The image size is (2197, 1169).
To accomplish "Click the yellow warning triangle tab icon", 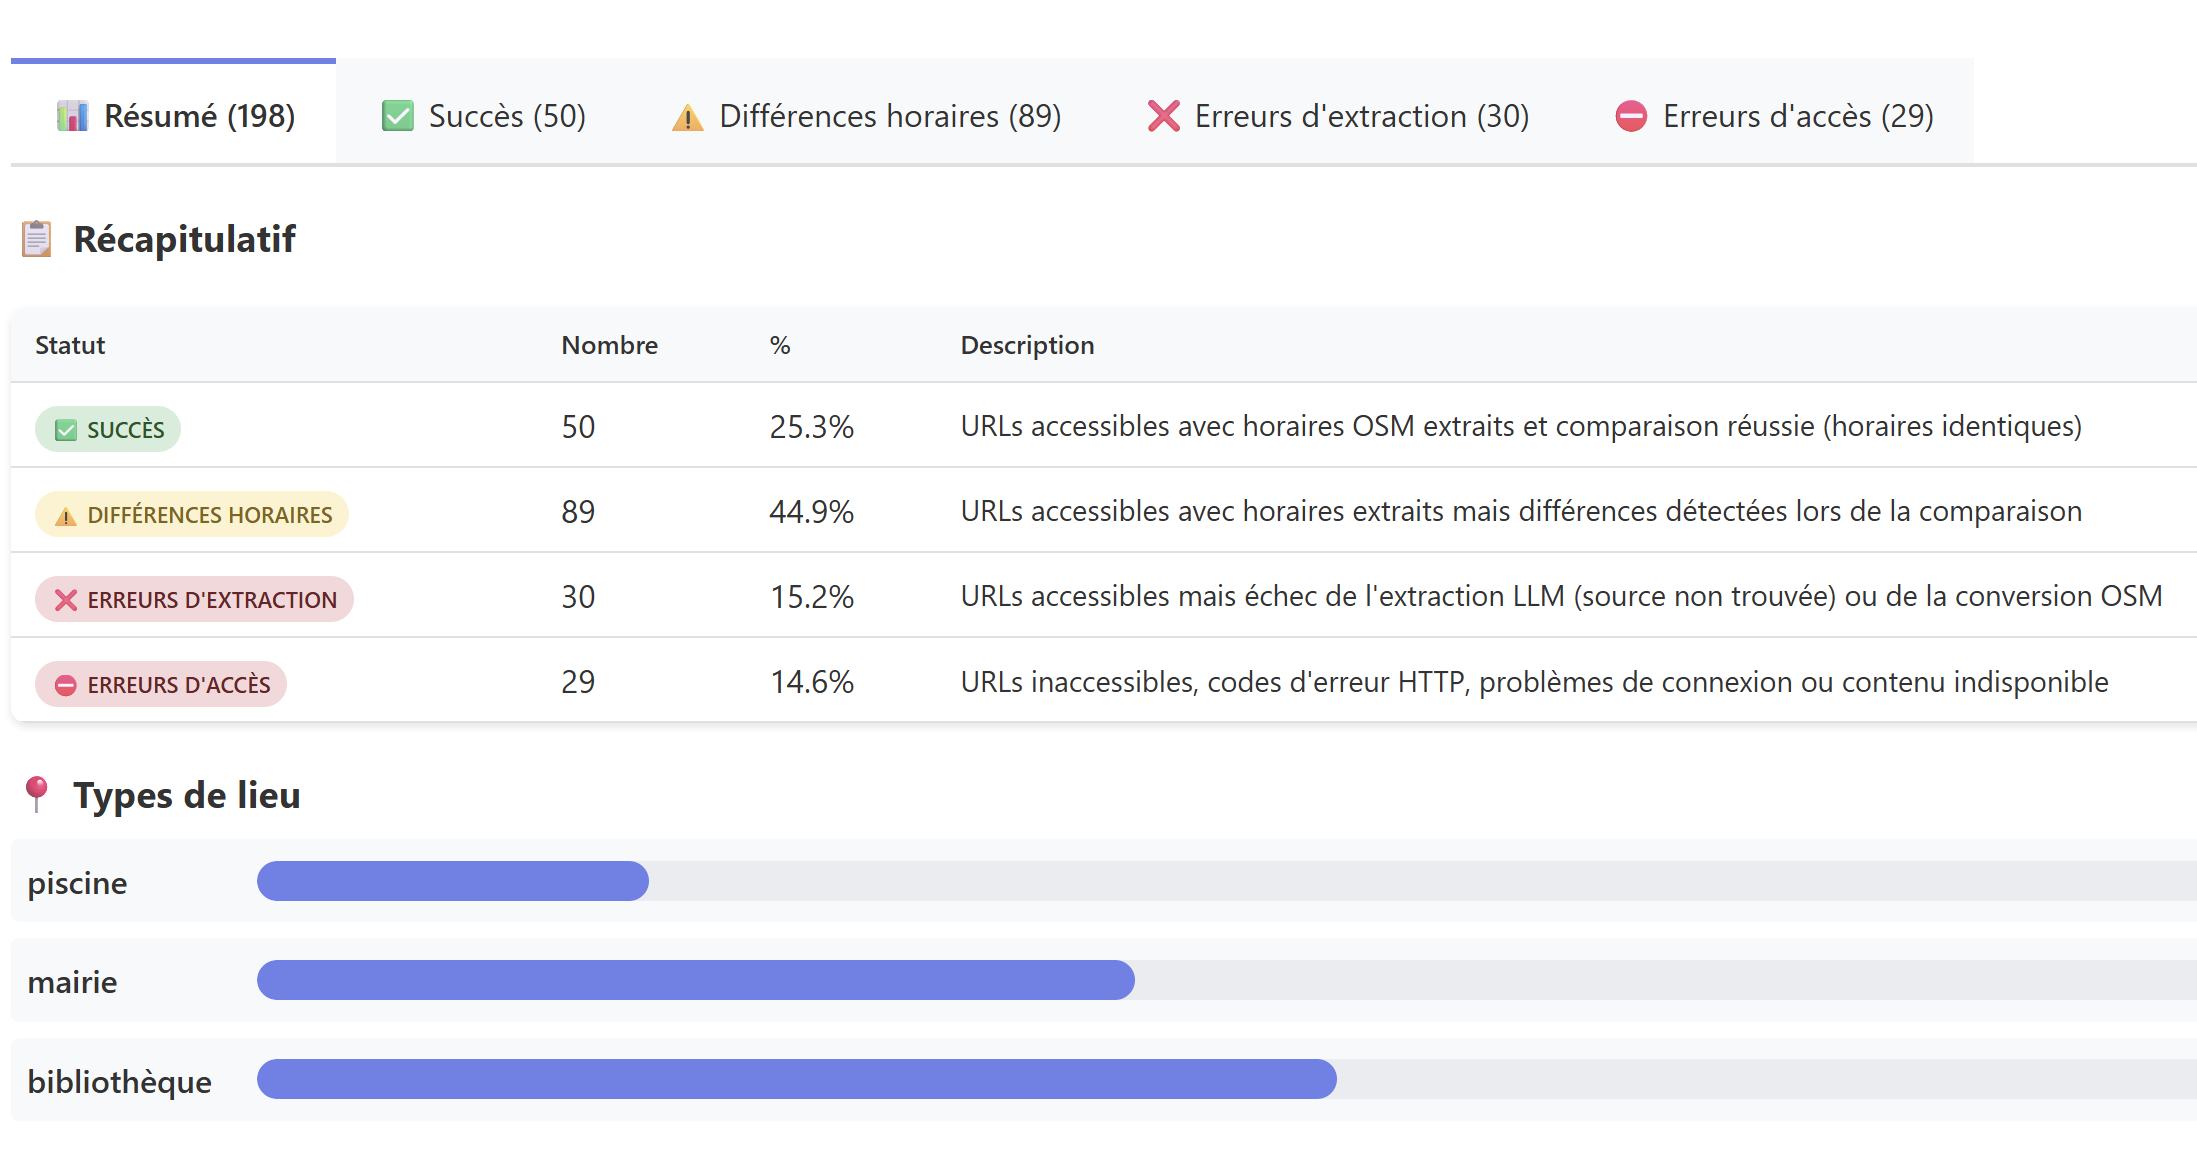I will 688,117.
